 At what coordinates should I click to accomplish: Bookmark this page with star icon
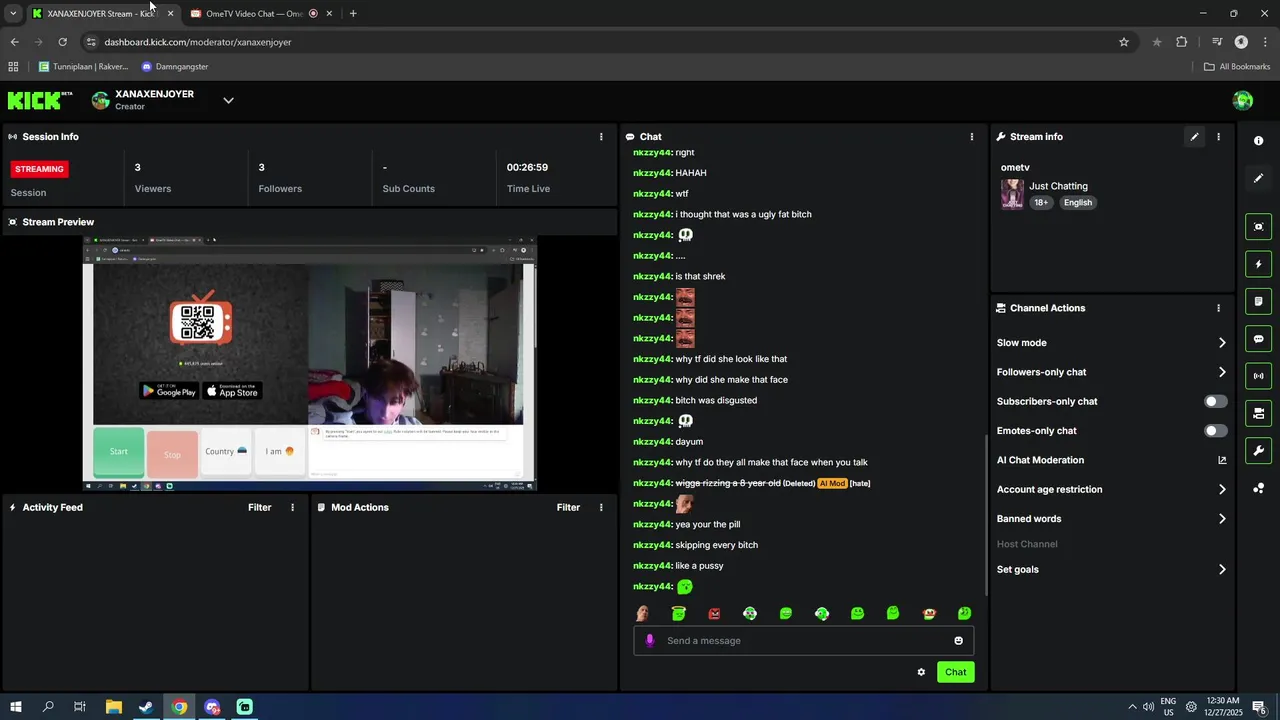tap(1124, 42)
